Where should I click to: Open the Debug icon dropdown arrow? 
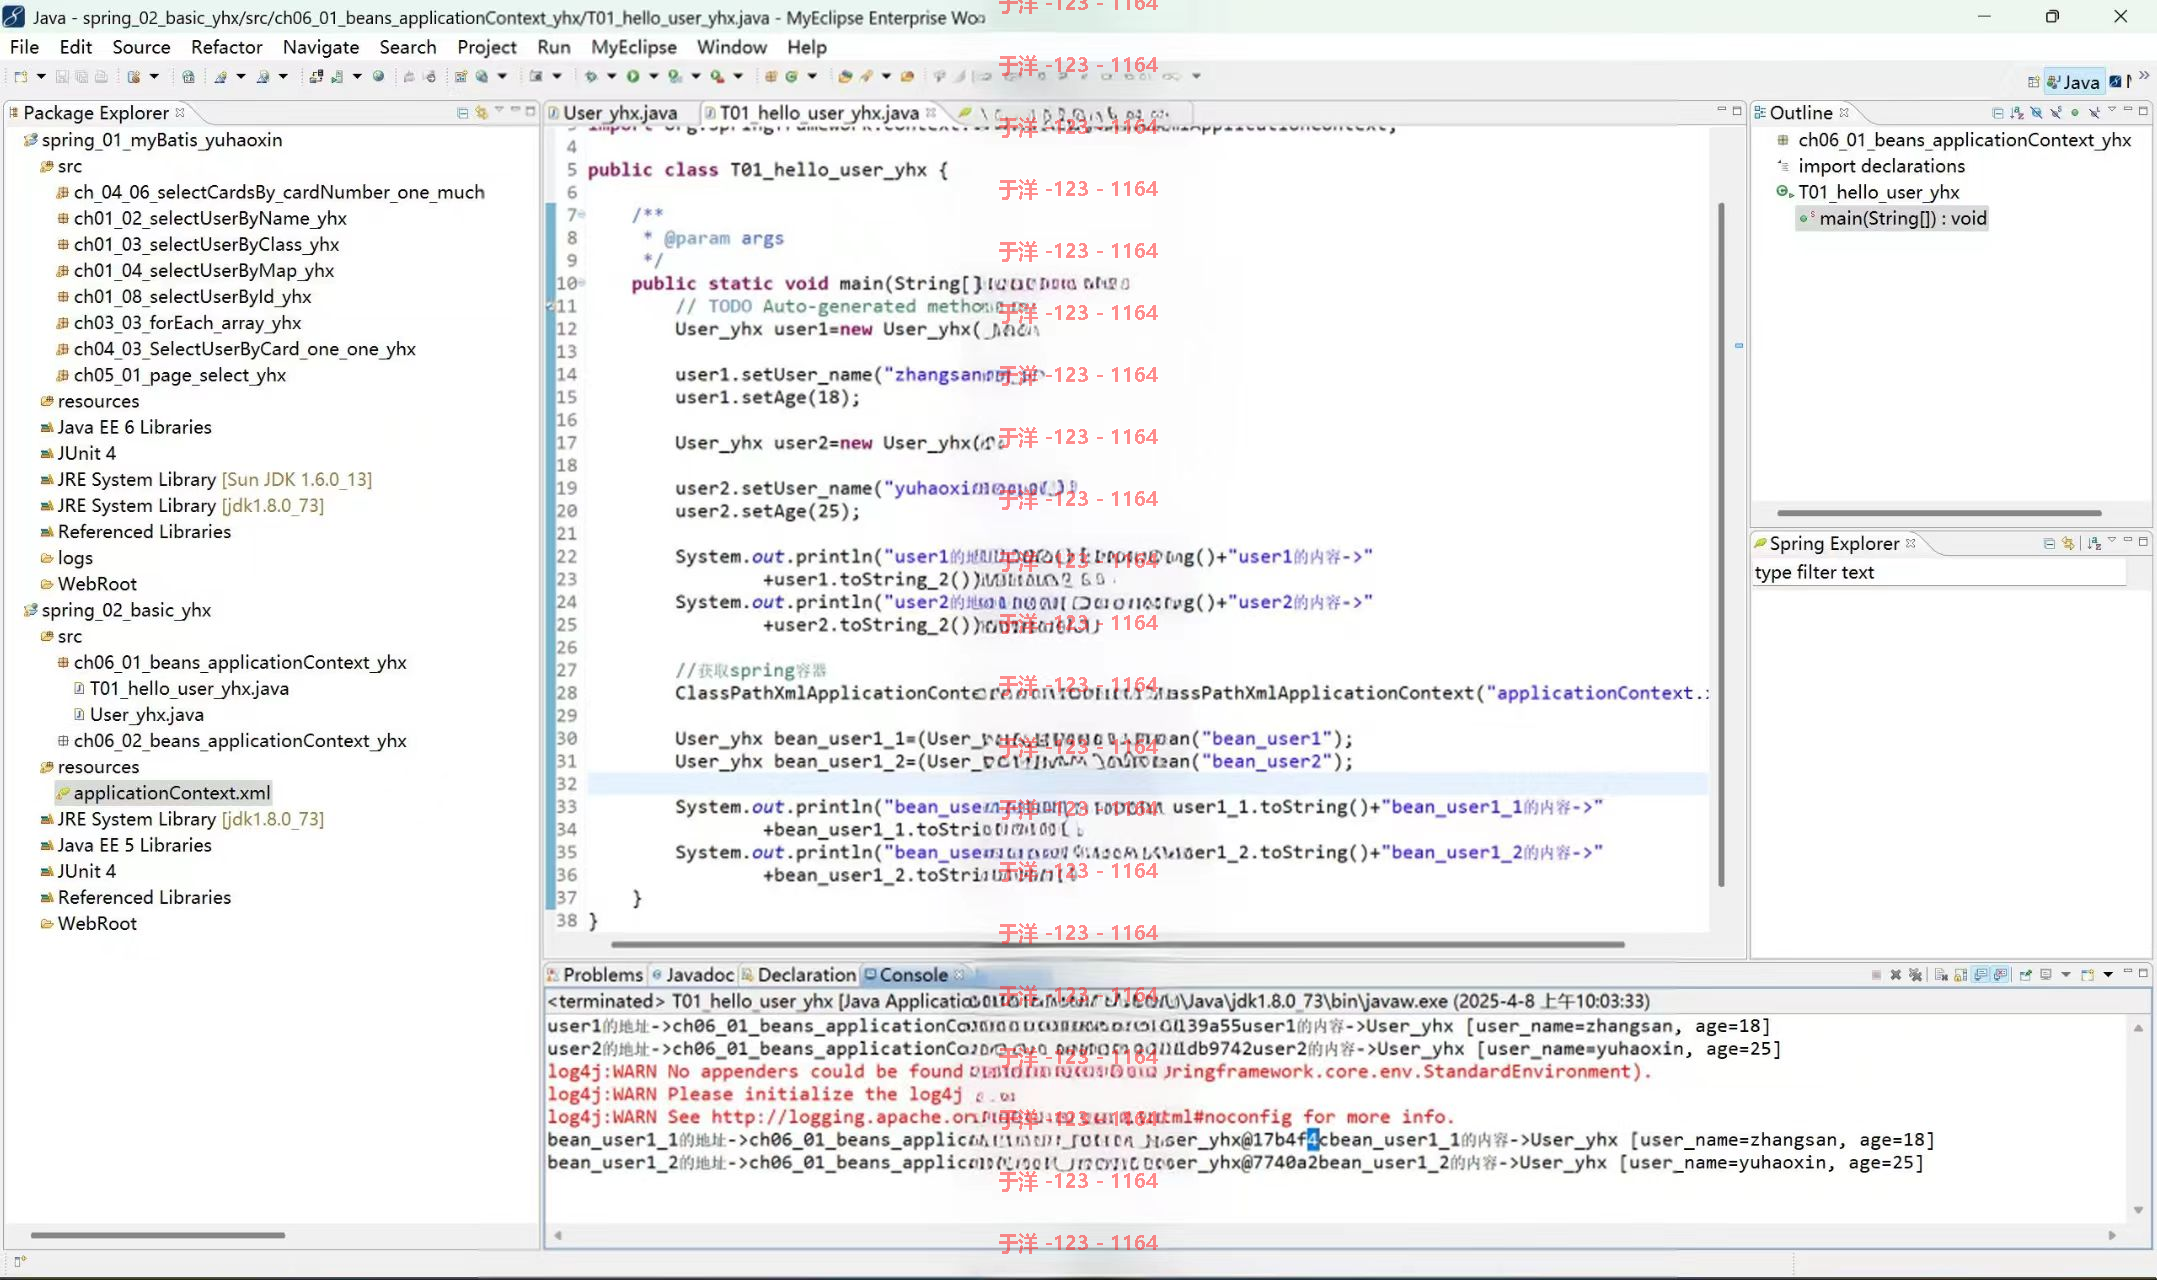point(611,76)
